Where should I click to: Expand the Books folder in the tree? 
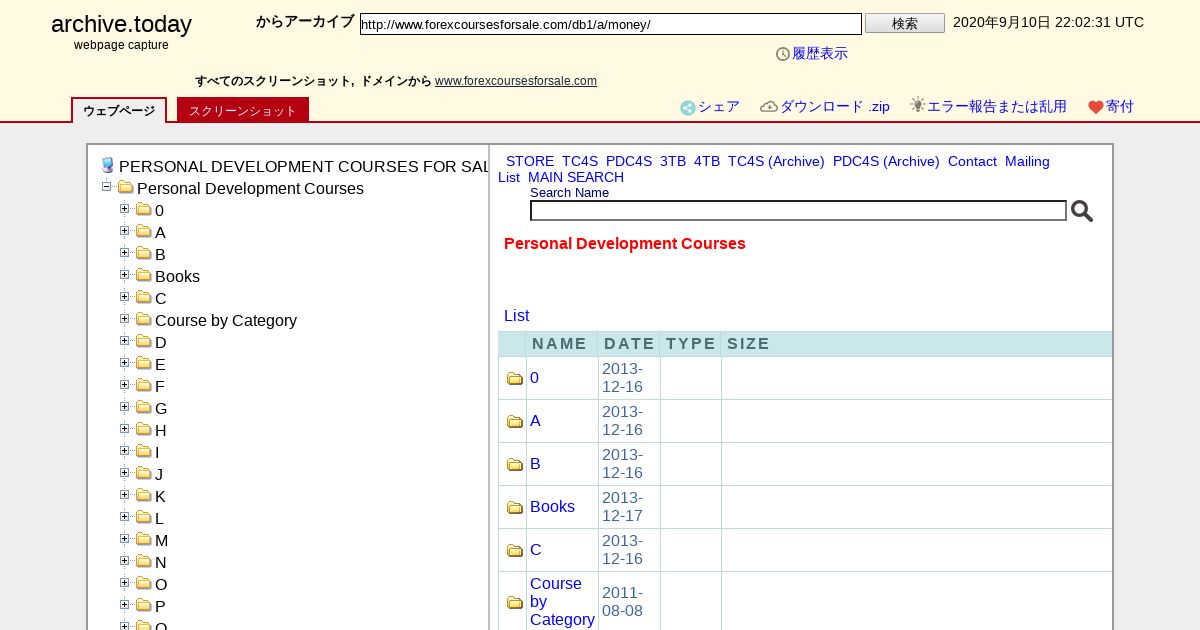[x=125, y=275]
